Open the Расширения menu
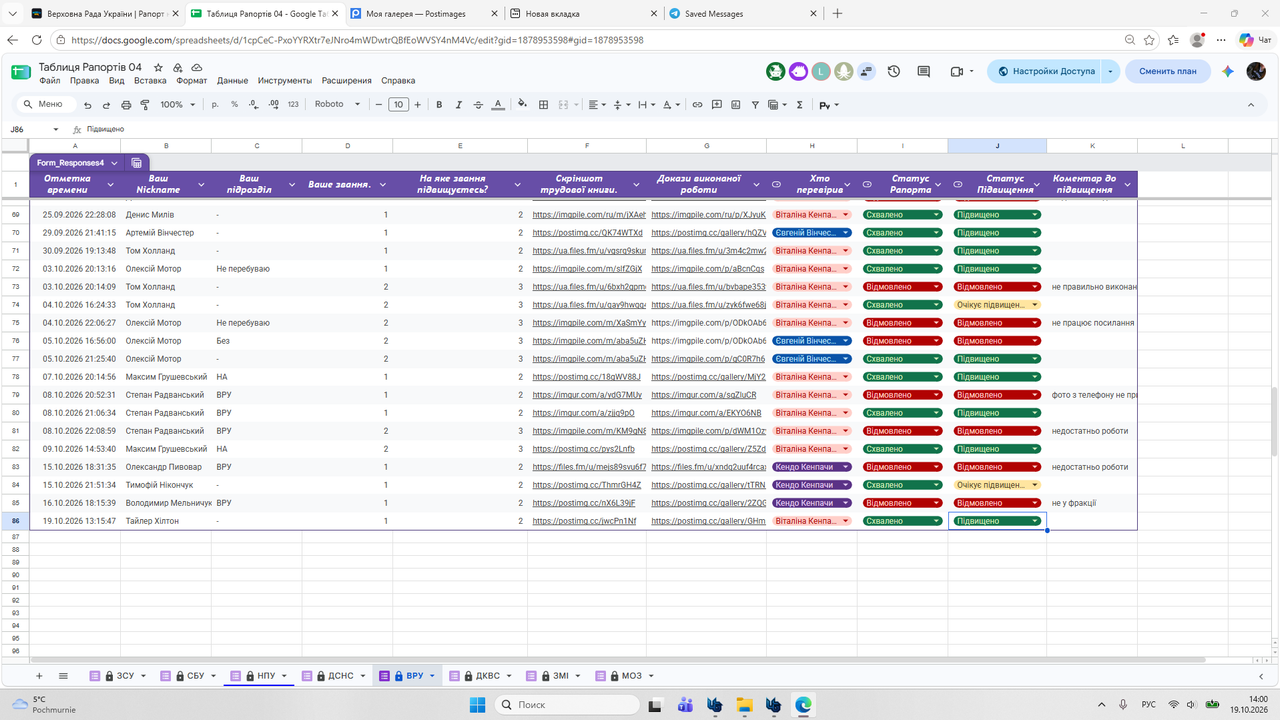 coord(346,81)
